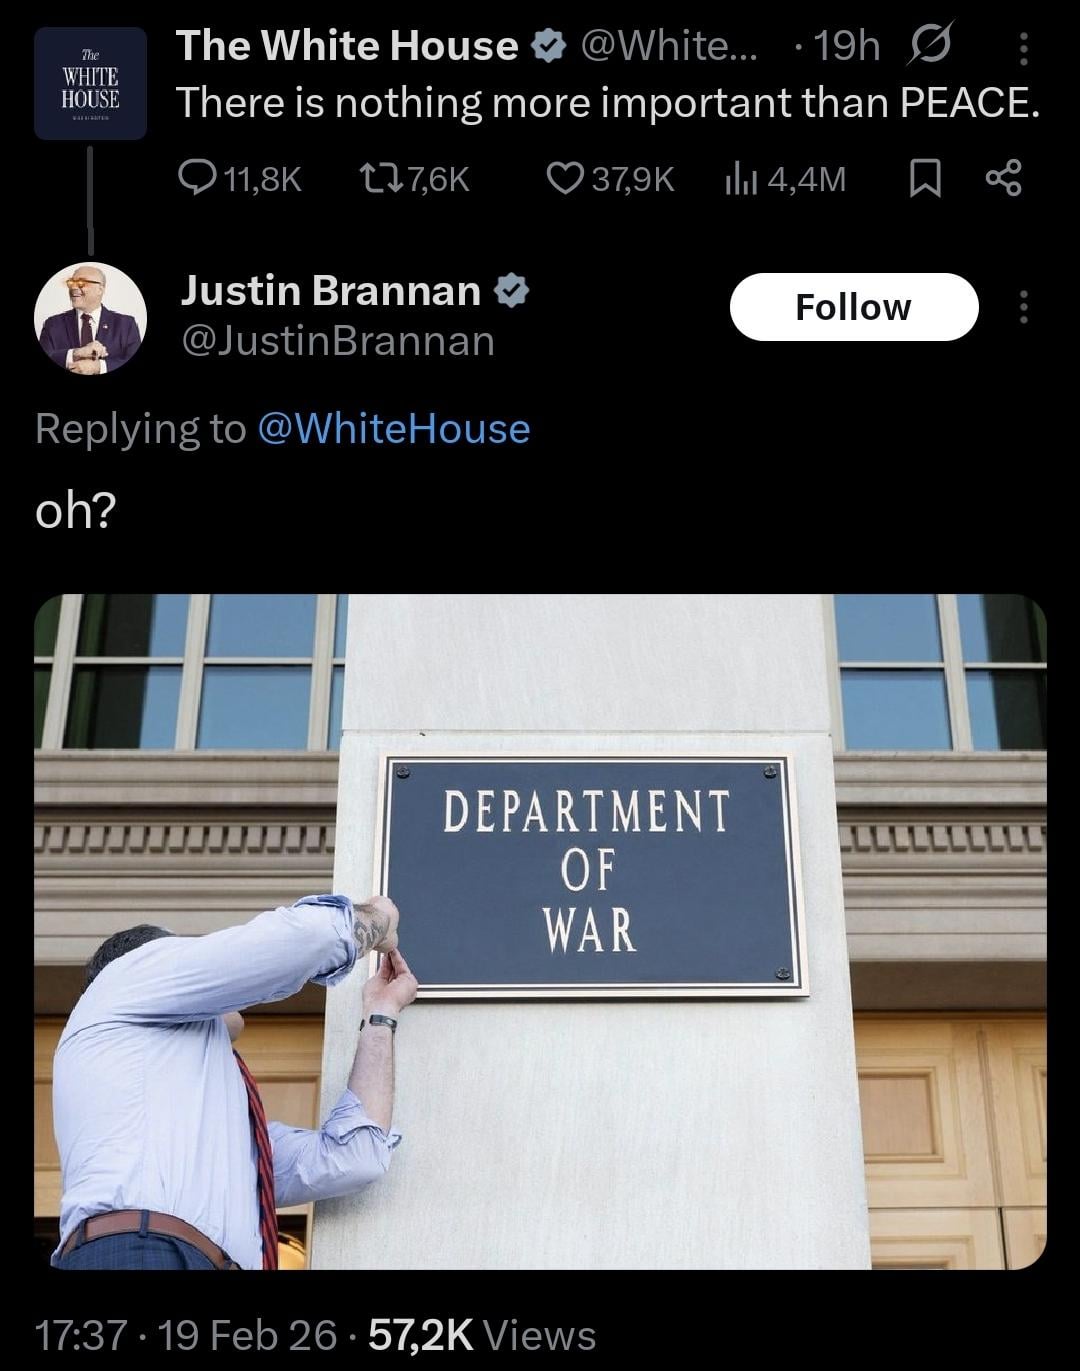
Task: Enlarge the Department of War photo
Action: [x=540, y=932]
